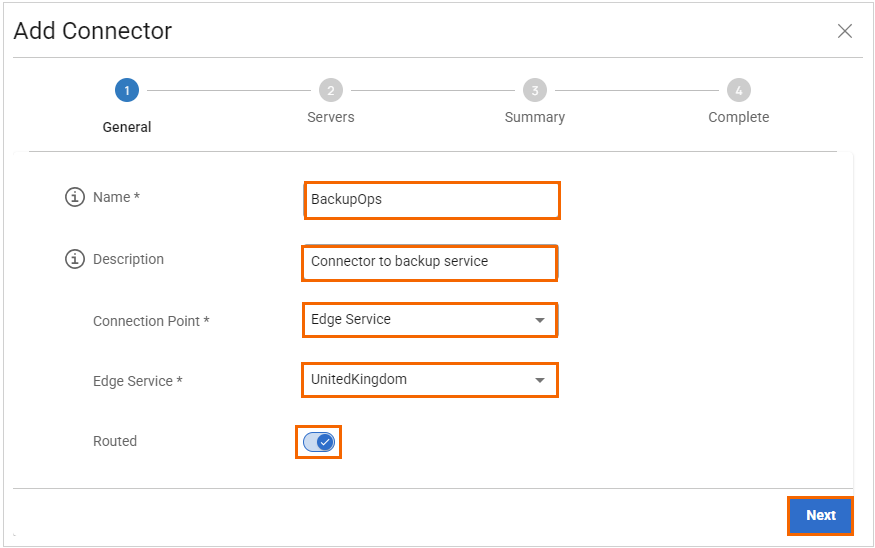This screenshot has height=548, width=875.
Task: Close the Add Connector dialog
Action: point(845,31)
